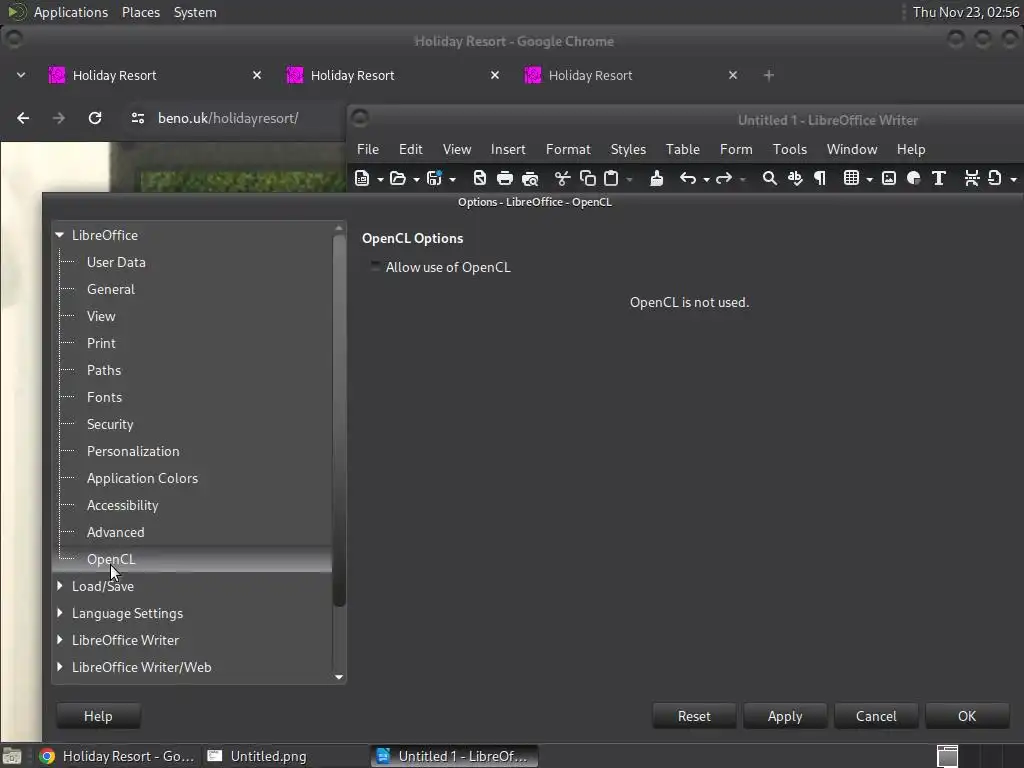Screen dimensions: 1024x768
Task: Click the Export as PDF icon
Action: [x=479, y=178]
